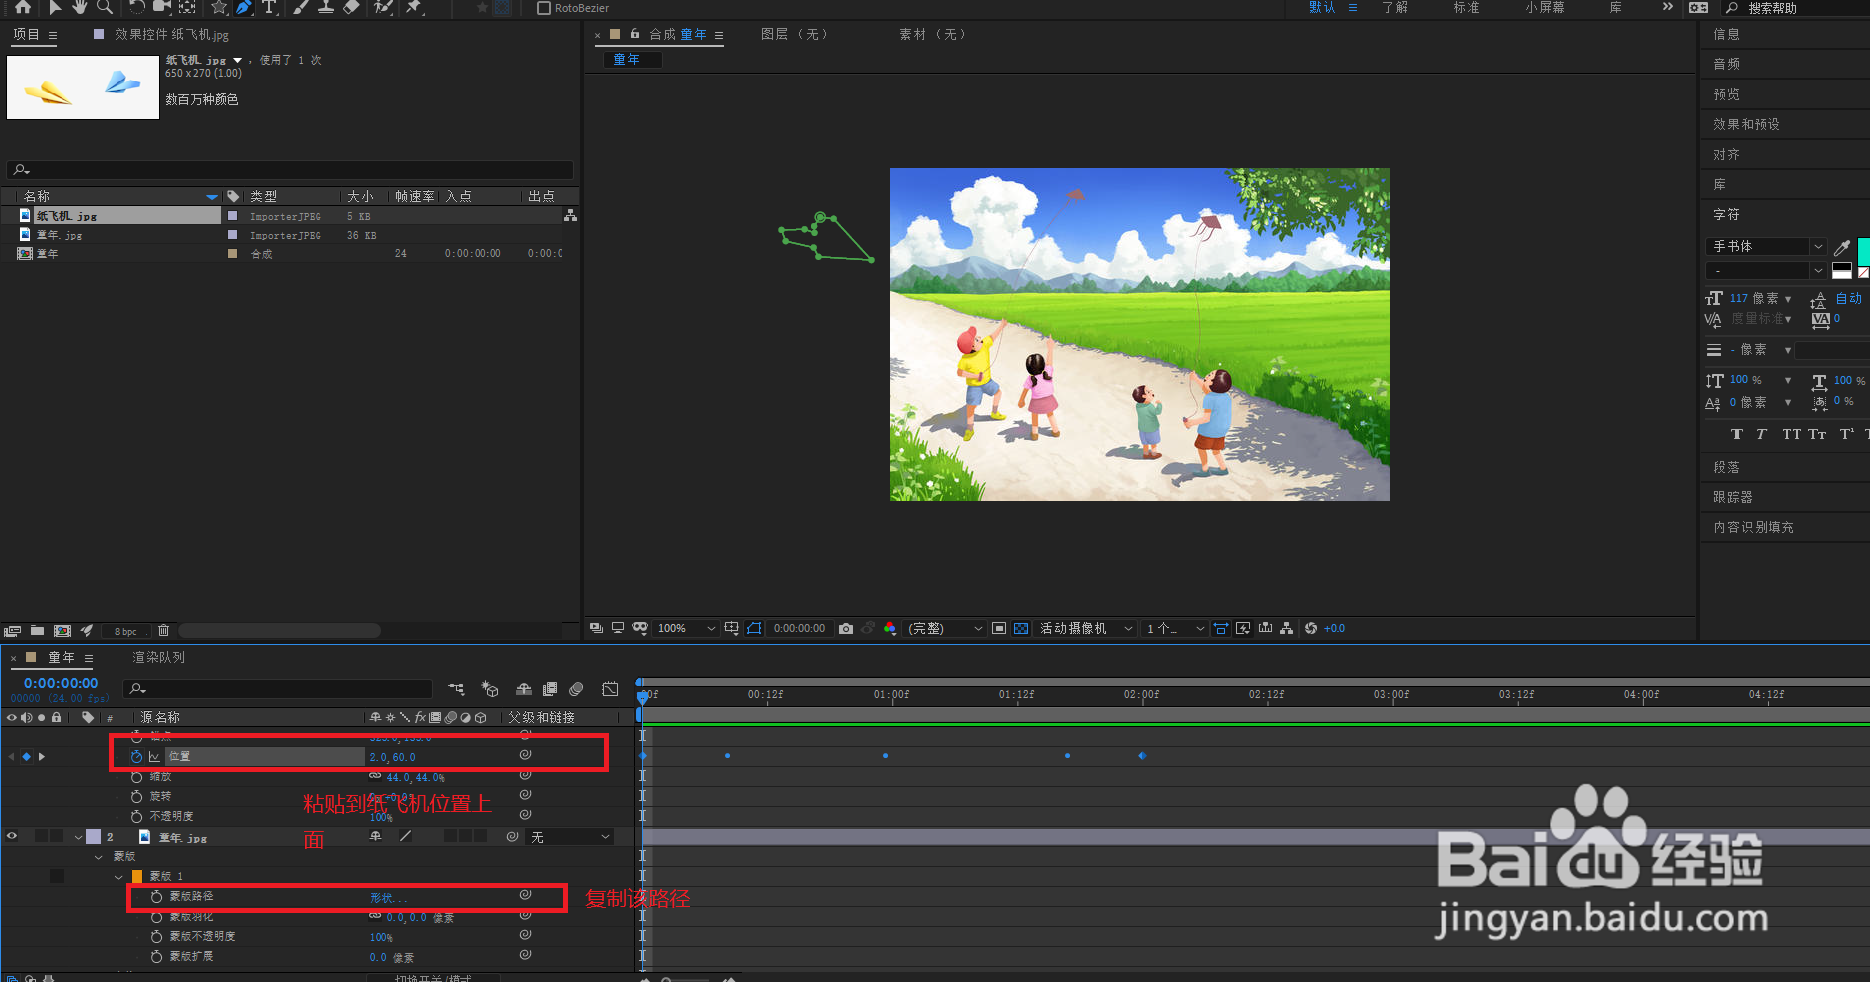Click the Home icon in the toolbar

point(23,7)
